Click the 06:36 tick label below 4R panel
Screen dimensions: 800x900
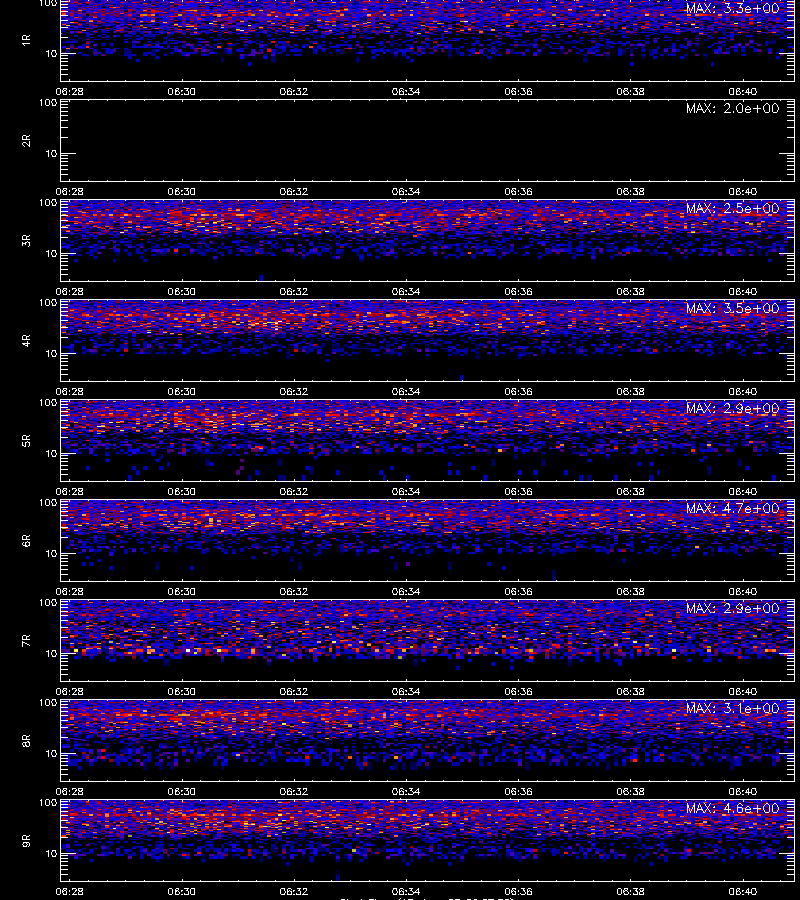point(518,391)
